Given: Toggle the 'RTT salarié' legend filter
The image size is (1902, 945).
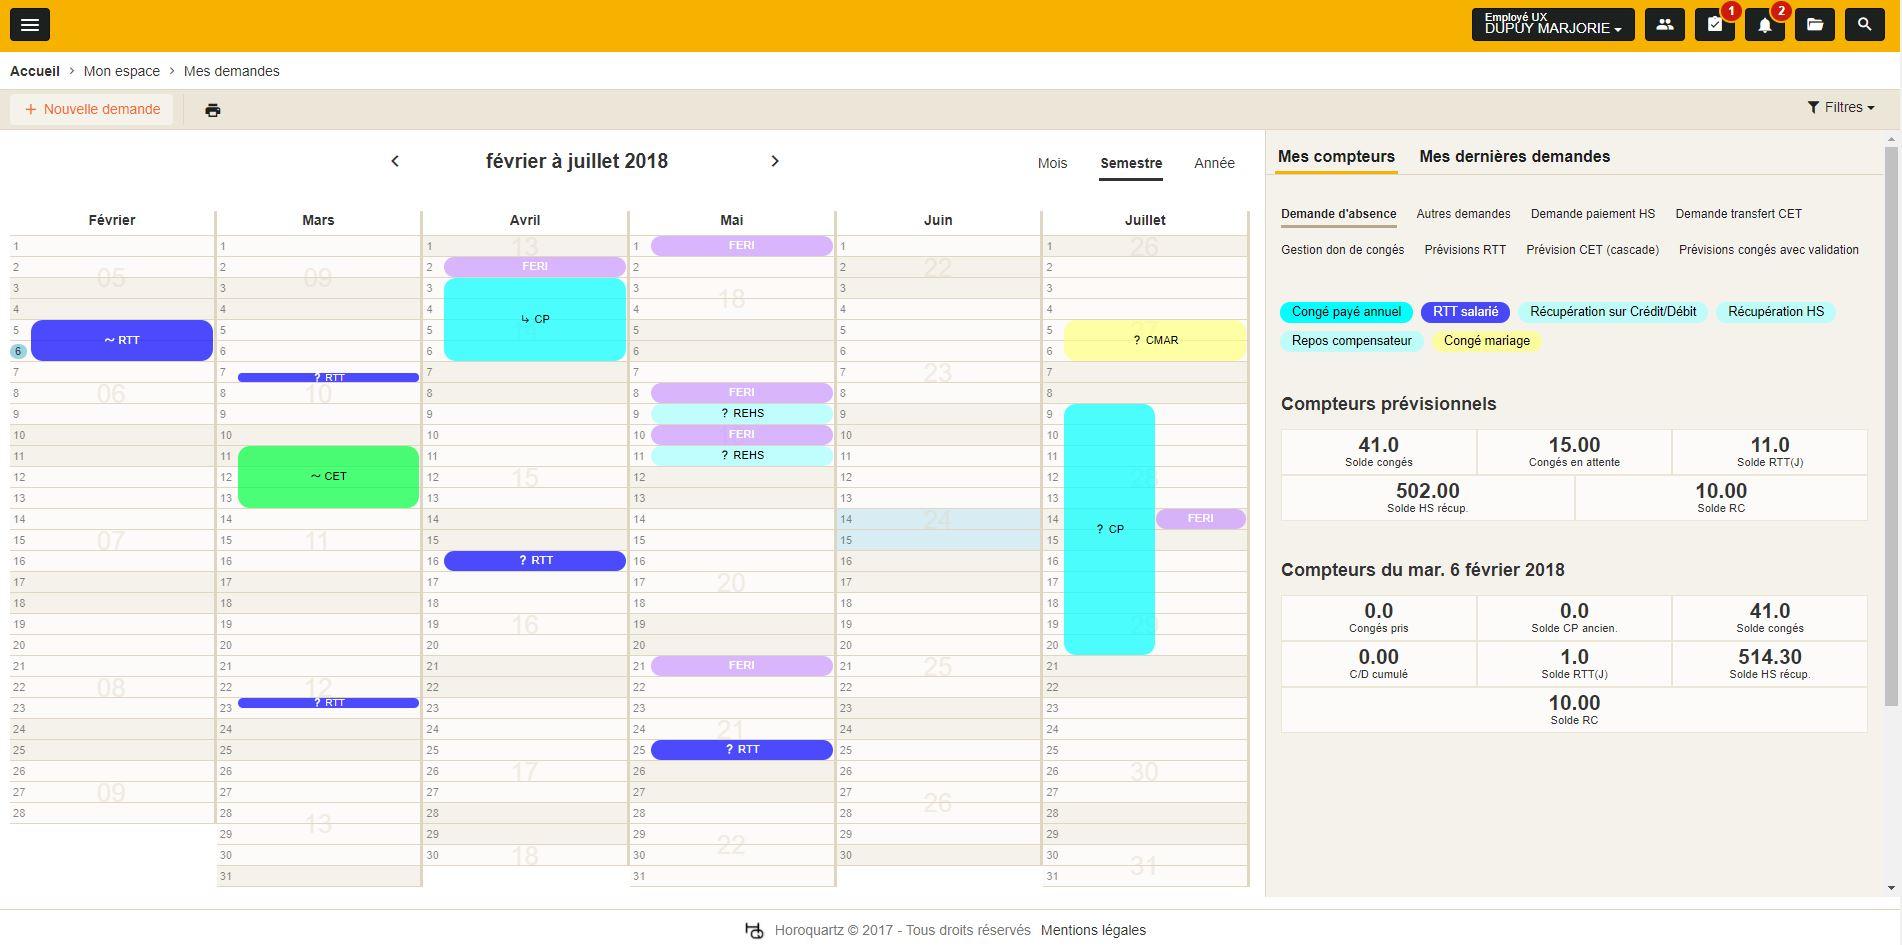Looking at the screenshot, I should (x=1464, y=311).
